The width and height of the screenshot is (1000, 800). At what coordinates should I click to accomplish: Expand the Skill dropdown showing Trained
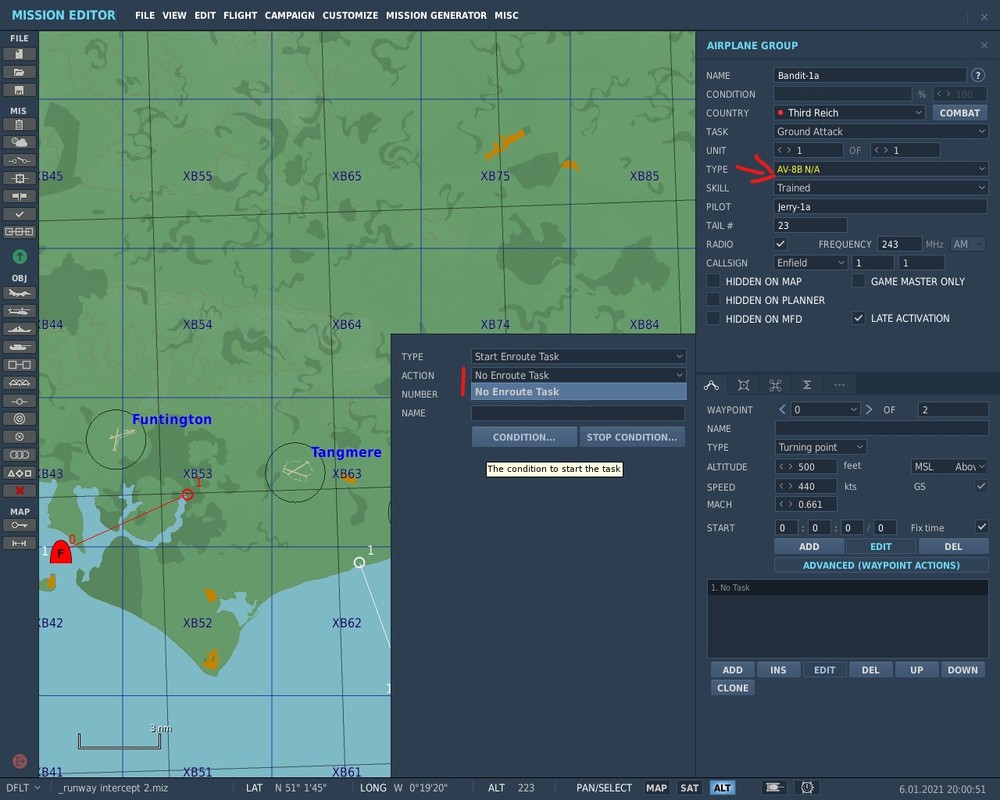tap(880, 188)
